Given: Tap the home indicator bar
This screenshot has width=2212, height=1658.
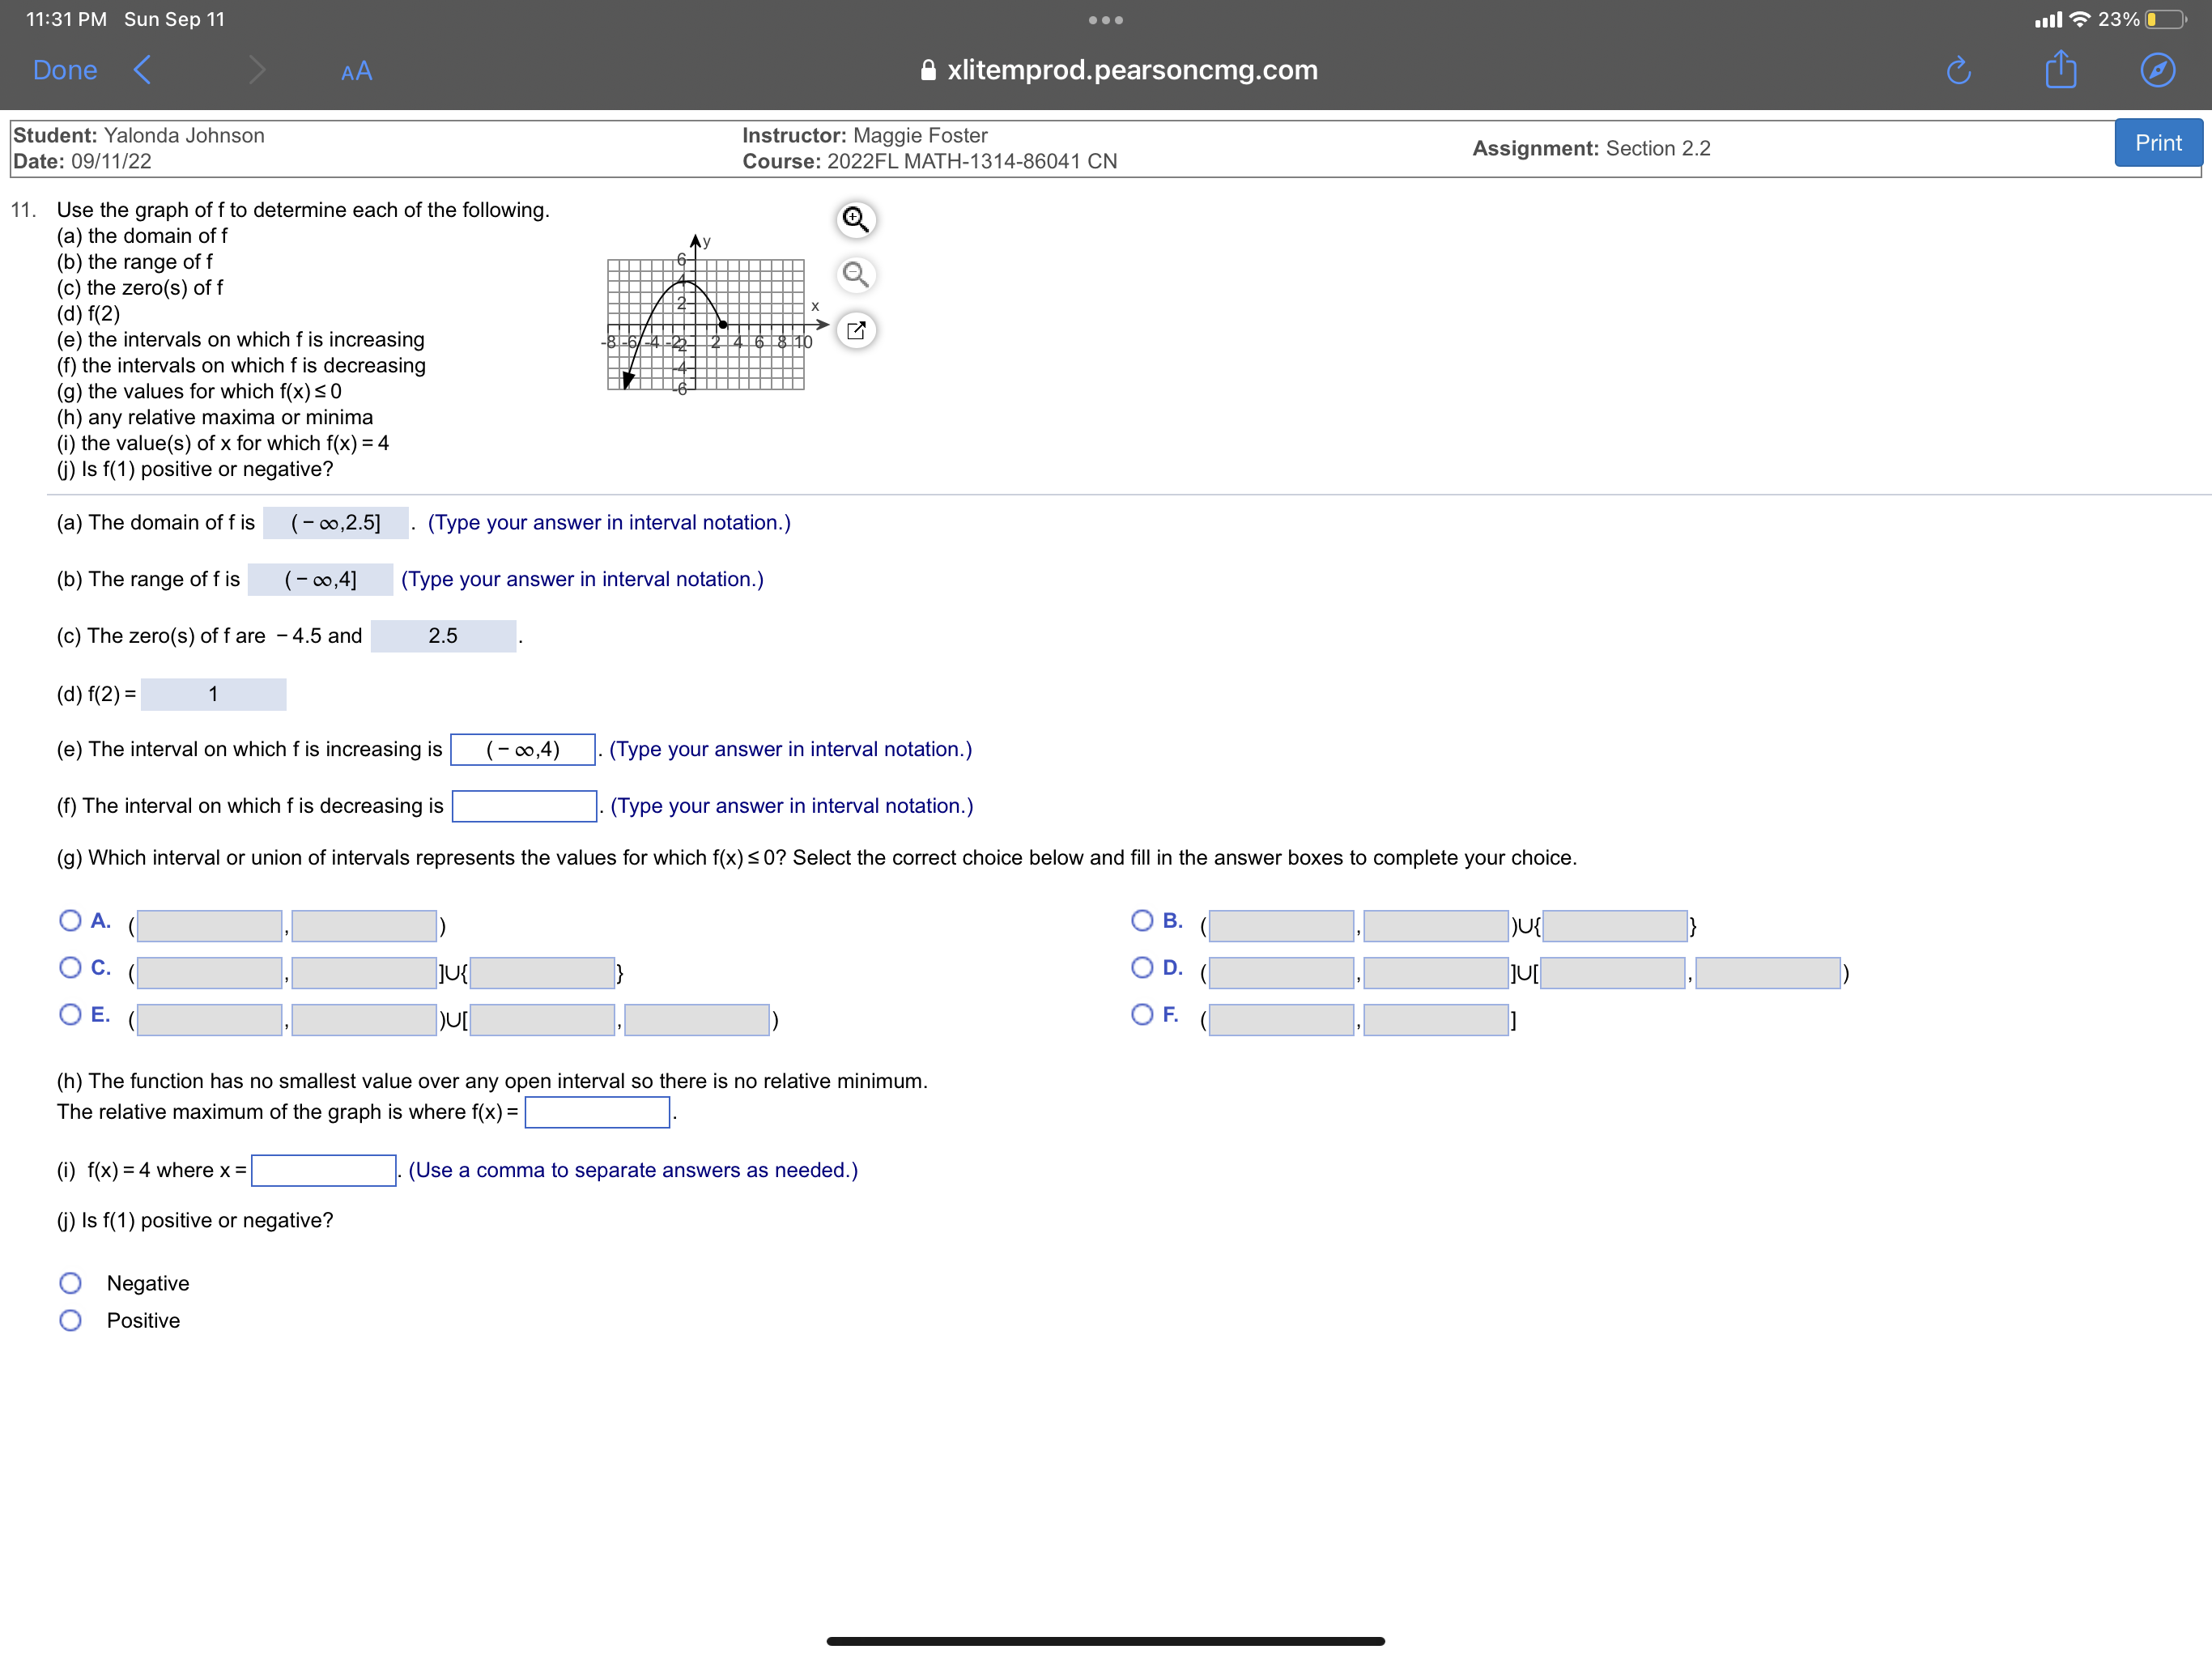Looking at the screenshot, I should 1105,1641.
